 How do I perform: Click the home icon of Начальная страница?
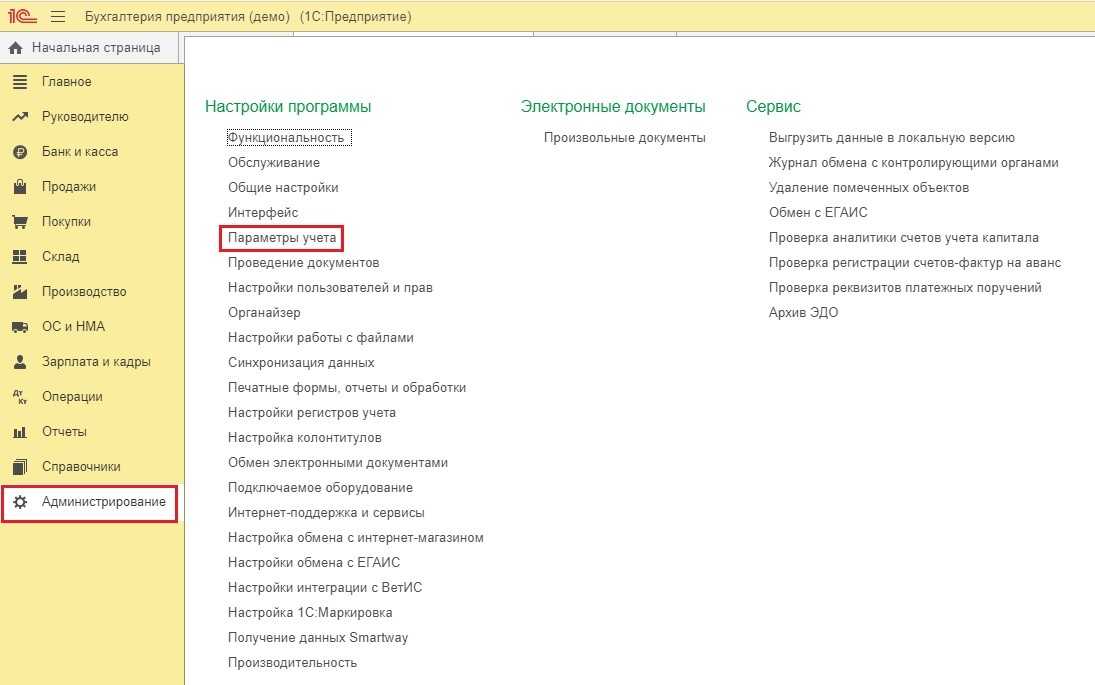tap(15, 48)
